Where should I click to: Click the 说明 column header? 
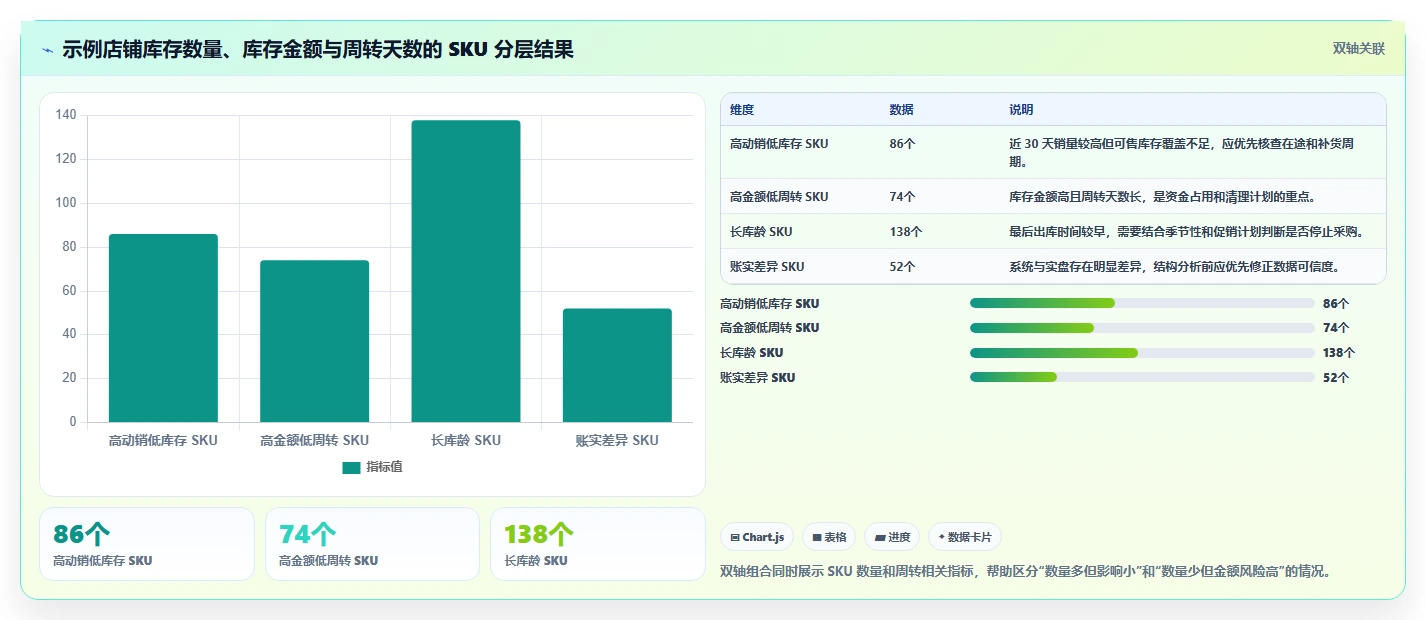(x=1021, y=110)
